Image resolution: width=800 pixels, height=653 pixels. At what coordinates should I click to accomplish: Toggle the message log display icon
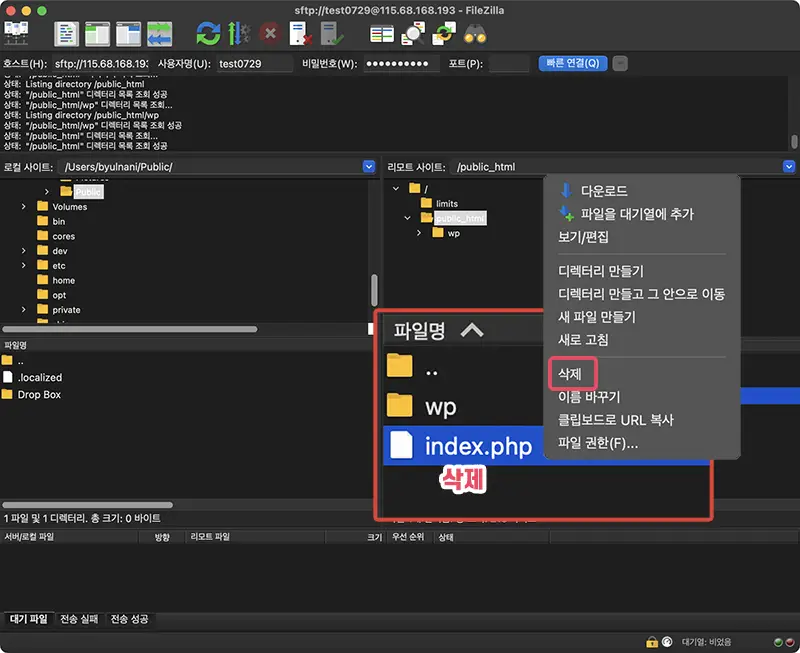pos(66,34)
